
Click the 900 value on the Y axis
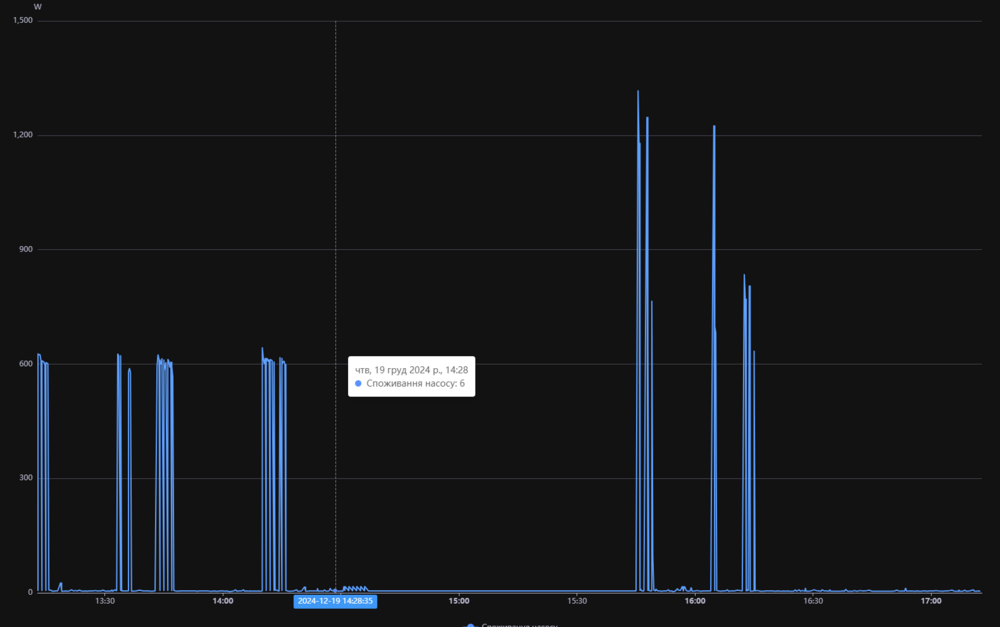(26, 249)
